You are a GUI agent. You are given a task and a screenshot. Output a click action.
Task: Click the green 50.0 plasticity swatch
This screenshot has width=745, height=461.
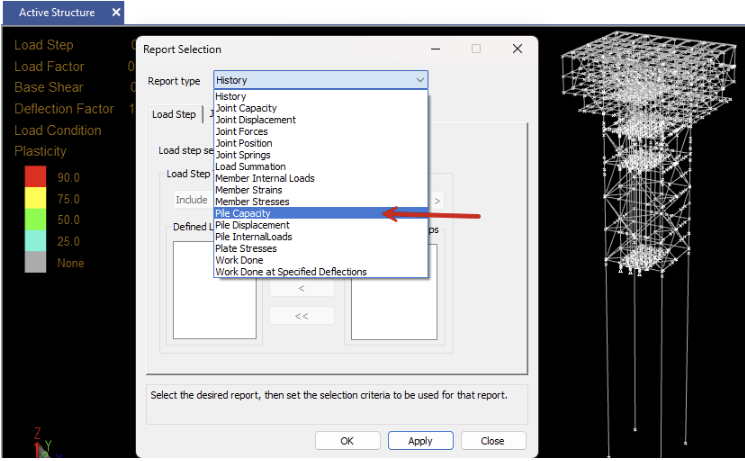tap(35, 219)
